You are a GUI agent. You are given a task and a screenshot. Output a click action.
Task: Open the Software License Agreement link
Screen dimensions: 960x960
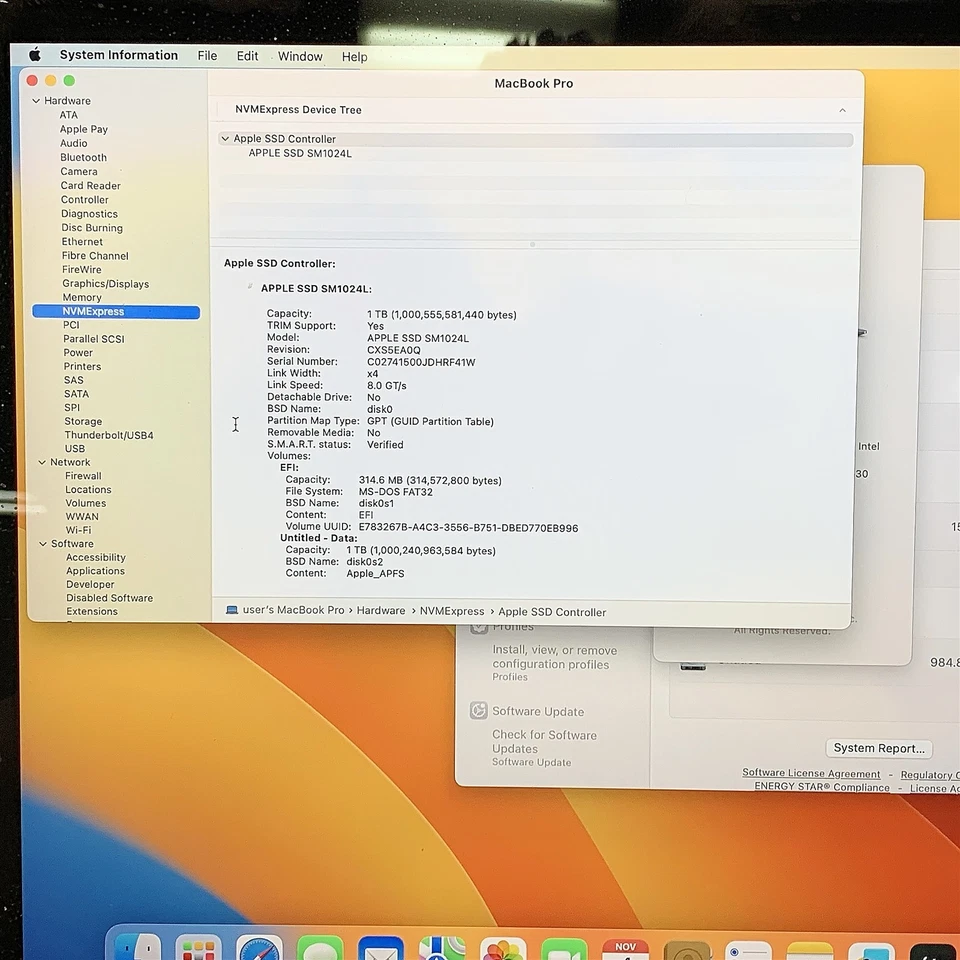pos(811,773)
